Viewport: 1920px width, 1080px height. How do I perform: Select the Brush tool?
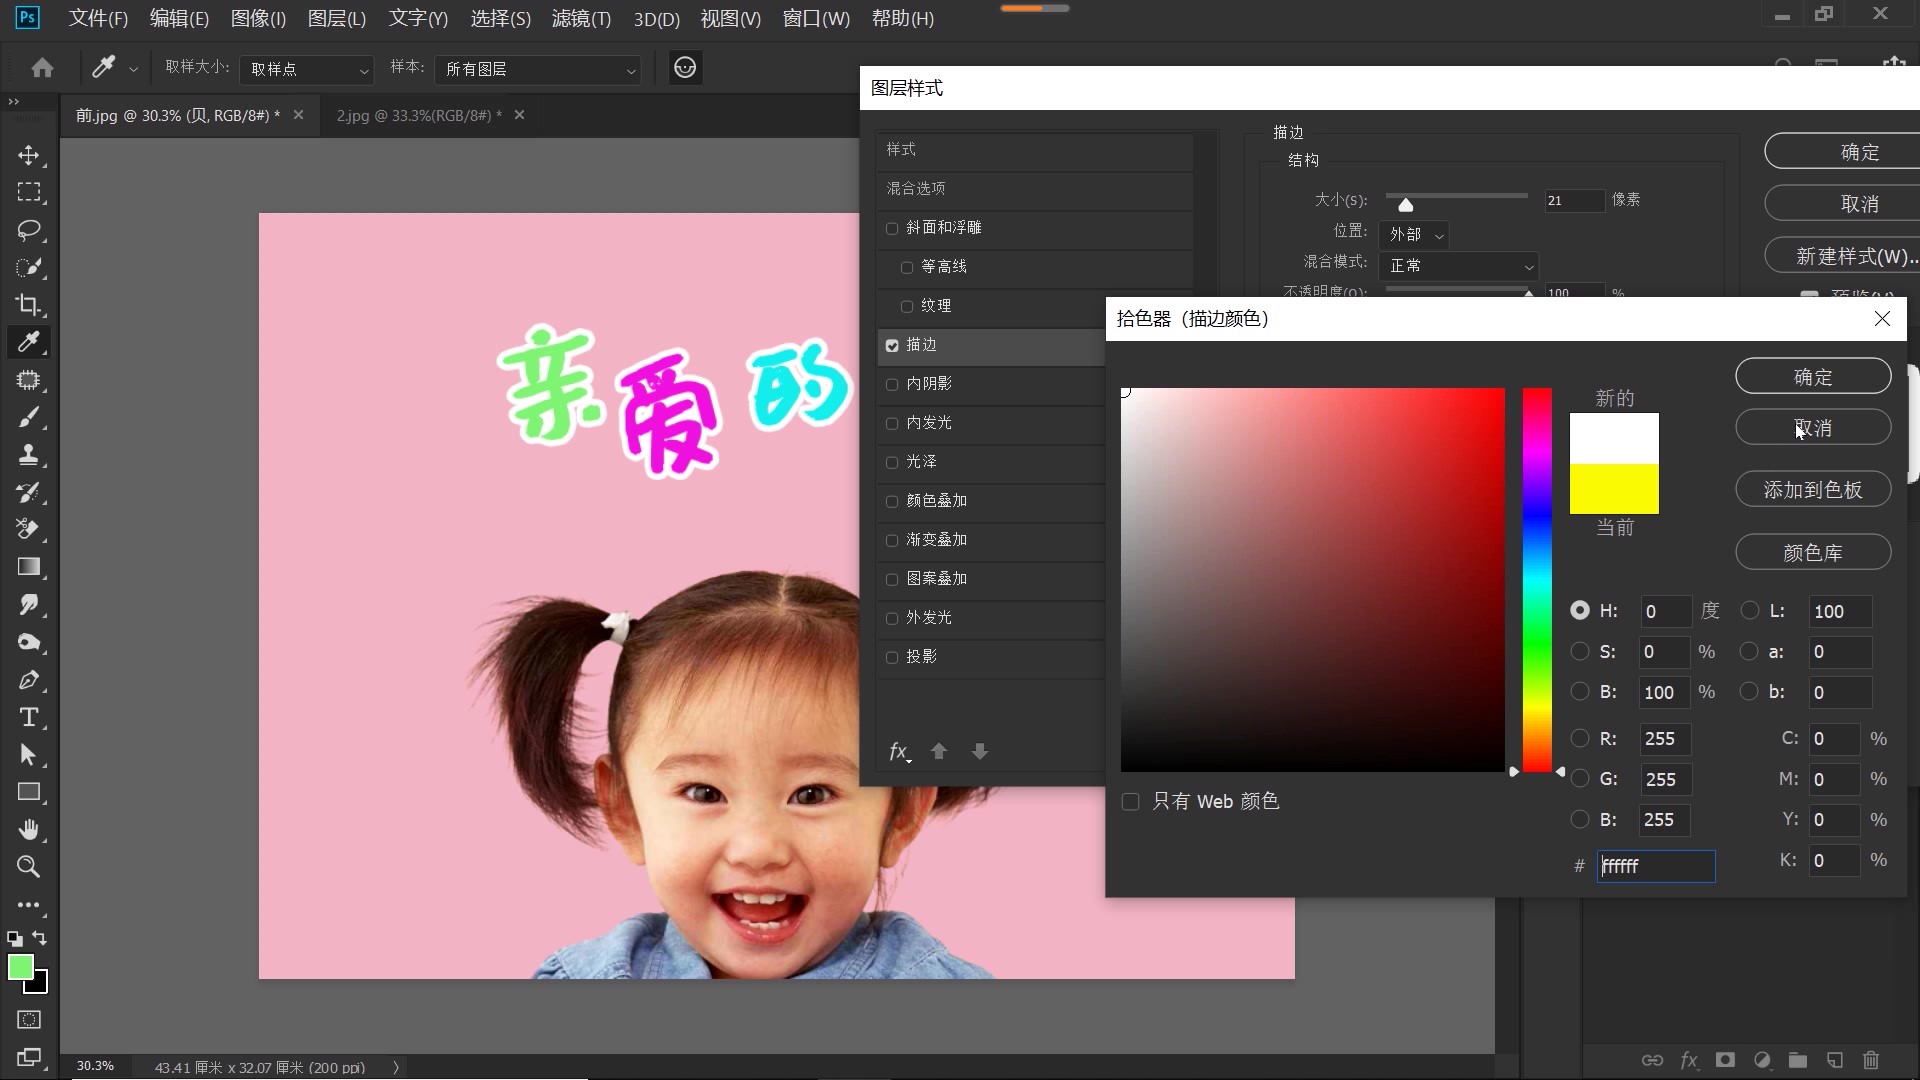[x=29, y=418]
